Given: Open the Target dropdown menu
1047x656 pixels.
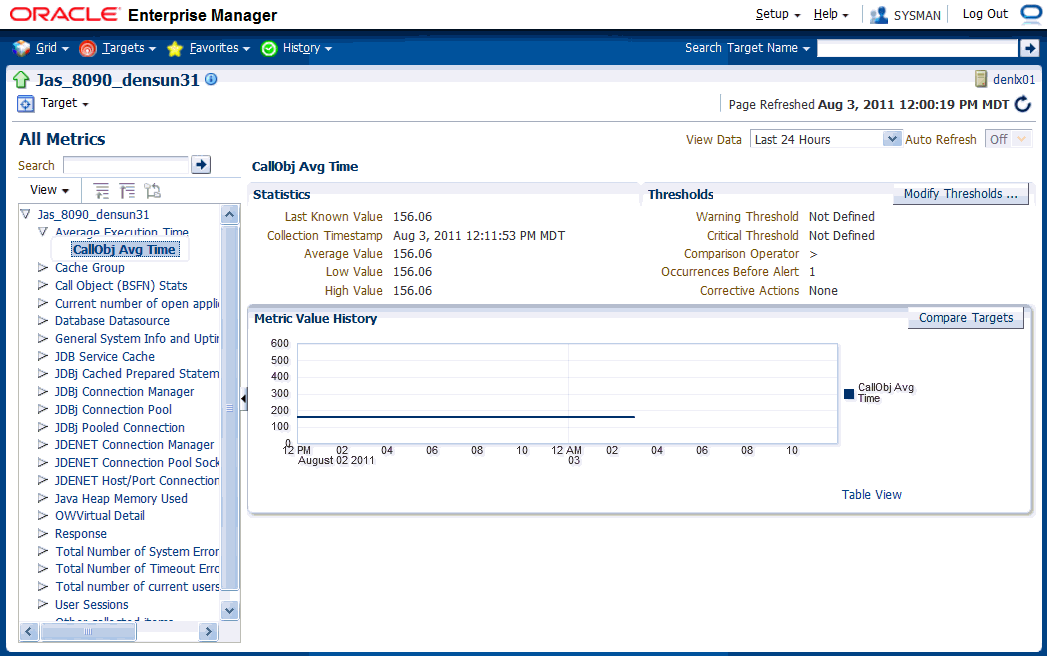Looking at the screenshot, I should pyautogui.click(x=65, y=103).
